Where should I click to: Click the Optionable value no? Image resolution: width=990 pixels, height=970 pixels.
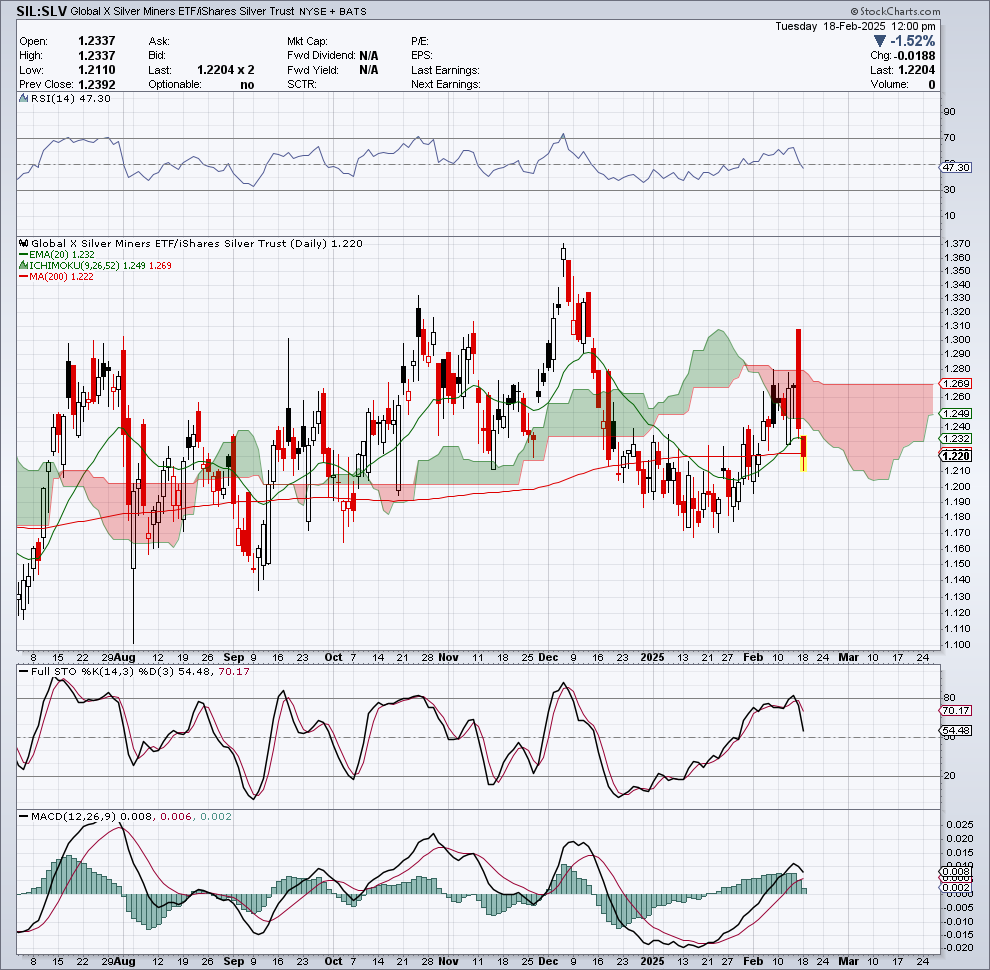[248, 85]
